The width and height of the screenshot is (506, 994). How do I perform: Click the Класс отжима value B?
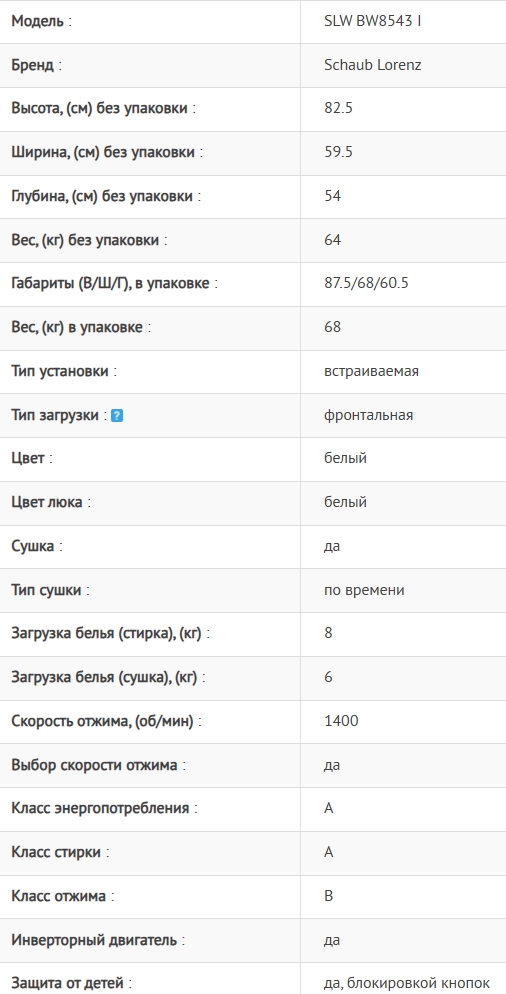click(328, 896)
